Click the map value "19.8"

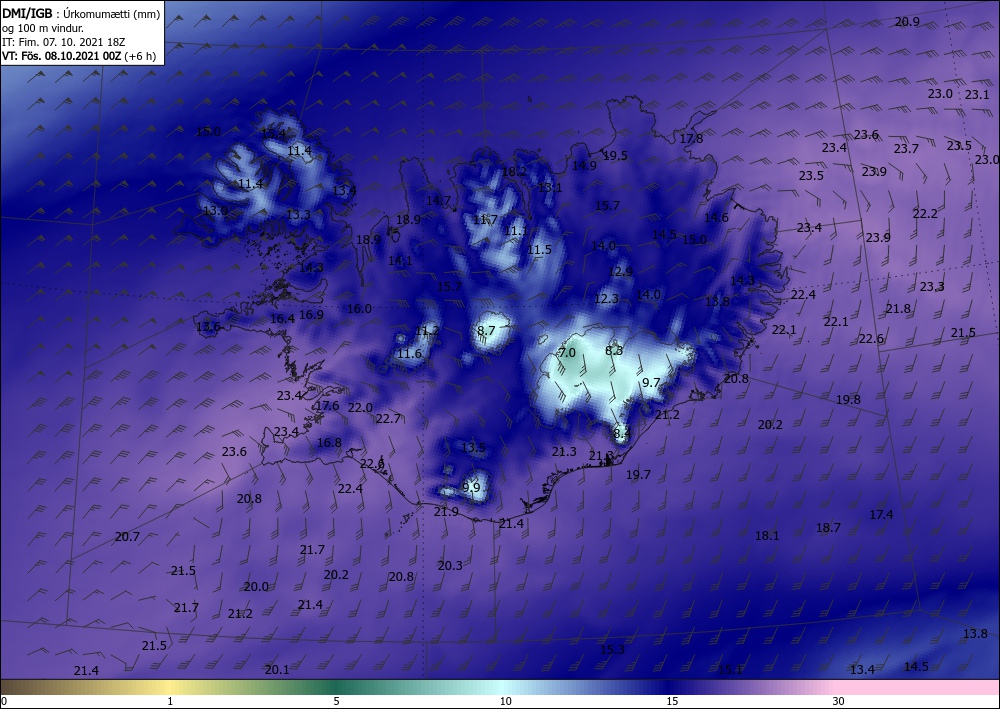click(848, 400)
